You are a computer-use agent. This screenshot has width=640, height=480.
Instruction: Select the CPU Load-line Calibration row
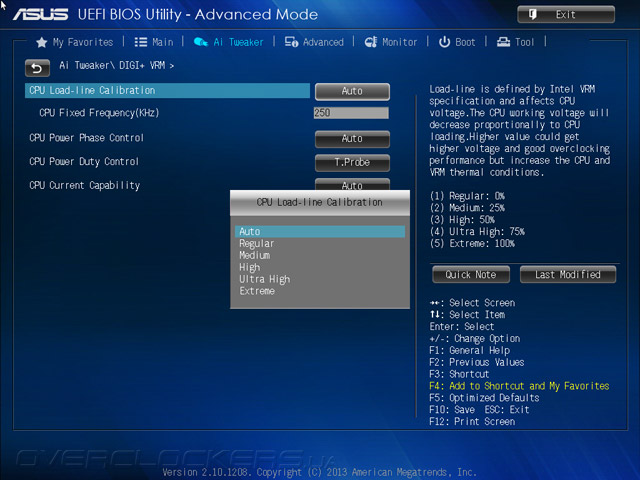tap(167, 91)
